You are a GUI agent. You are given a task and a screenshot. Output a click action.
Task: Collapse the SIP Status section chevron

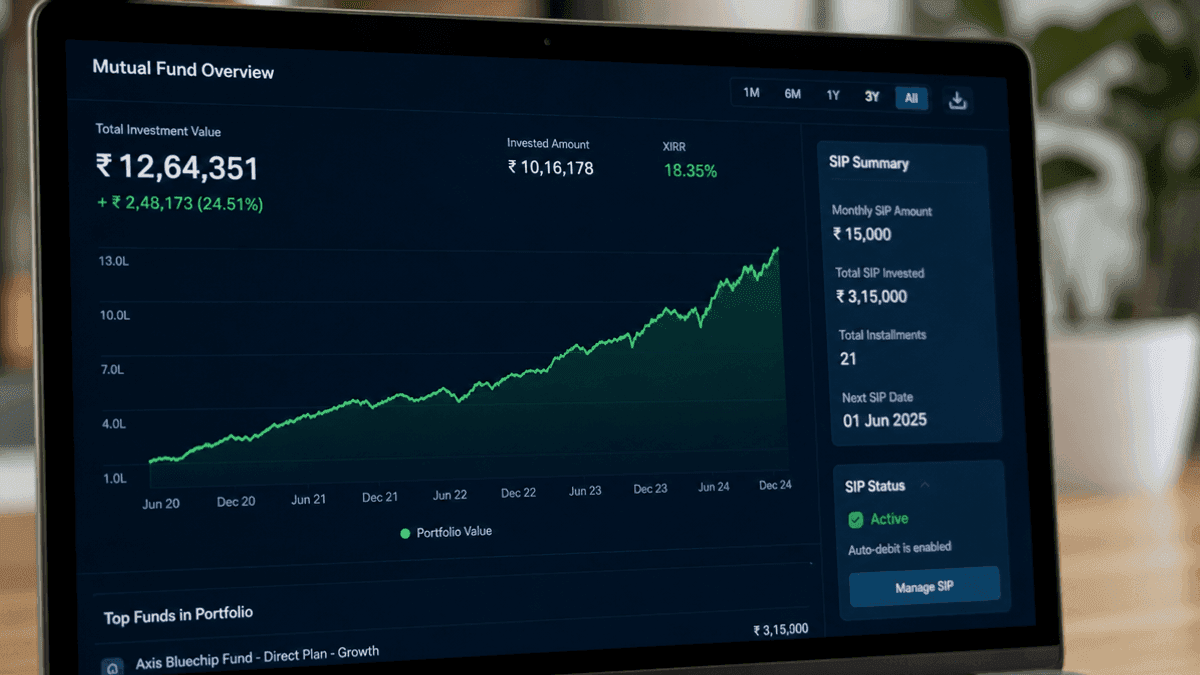(x=925, y=485)
